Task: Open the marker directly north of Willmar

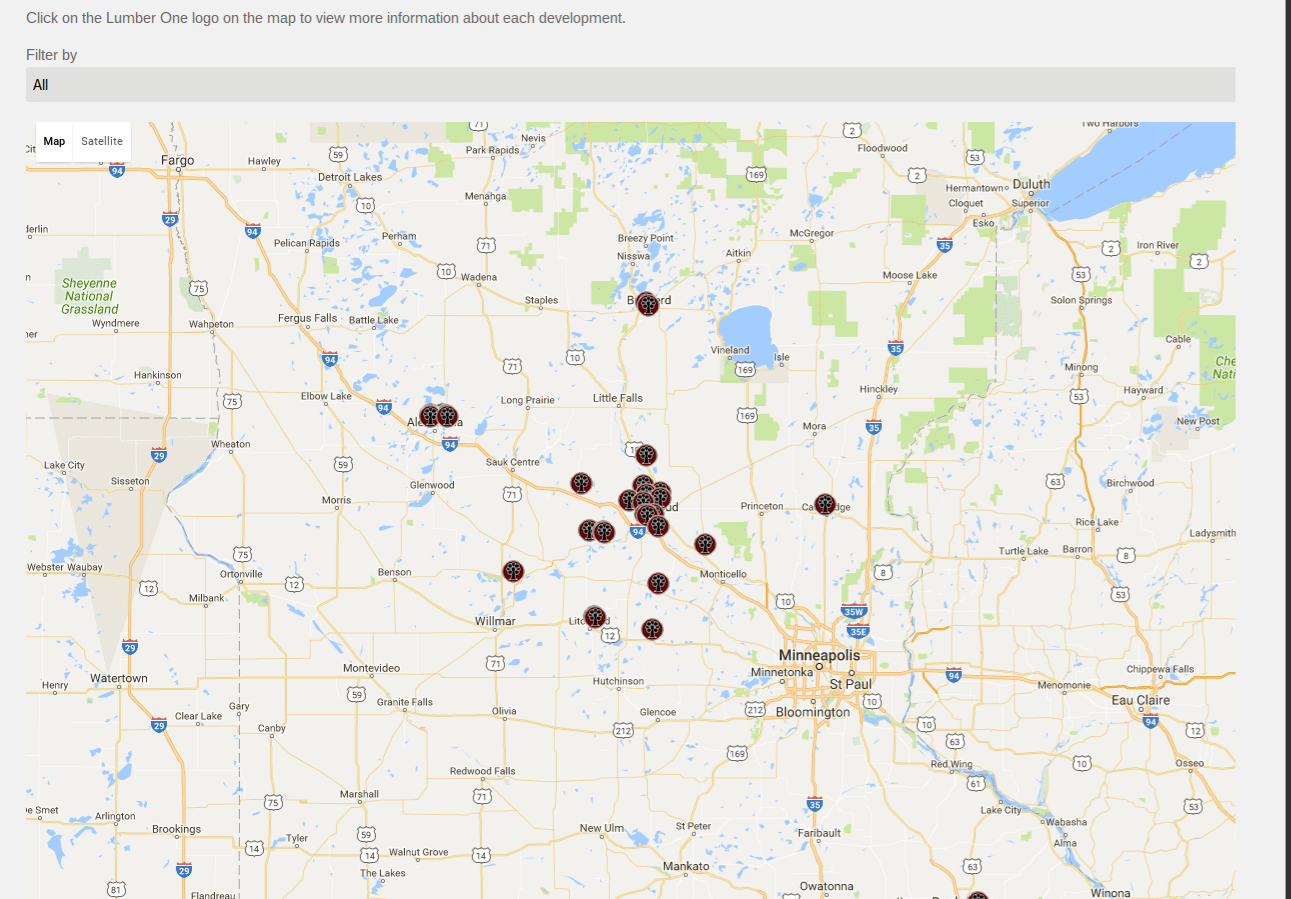Action: tap(513, 571)
